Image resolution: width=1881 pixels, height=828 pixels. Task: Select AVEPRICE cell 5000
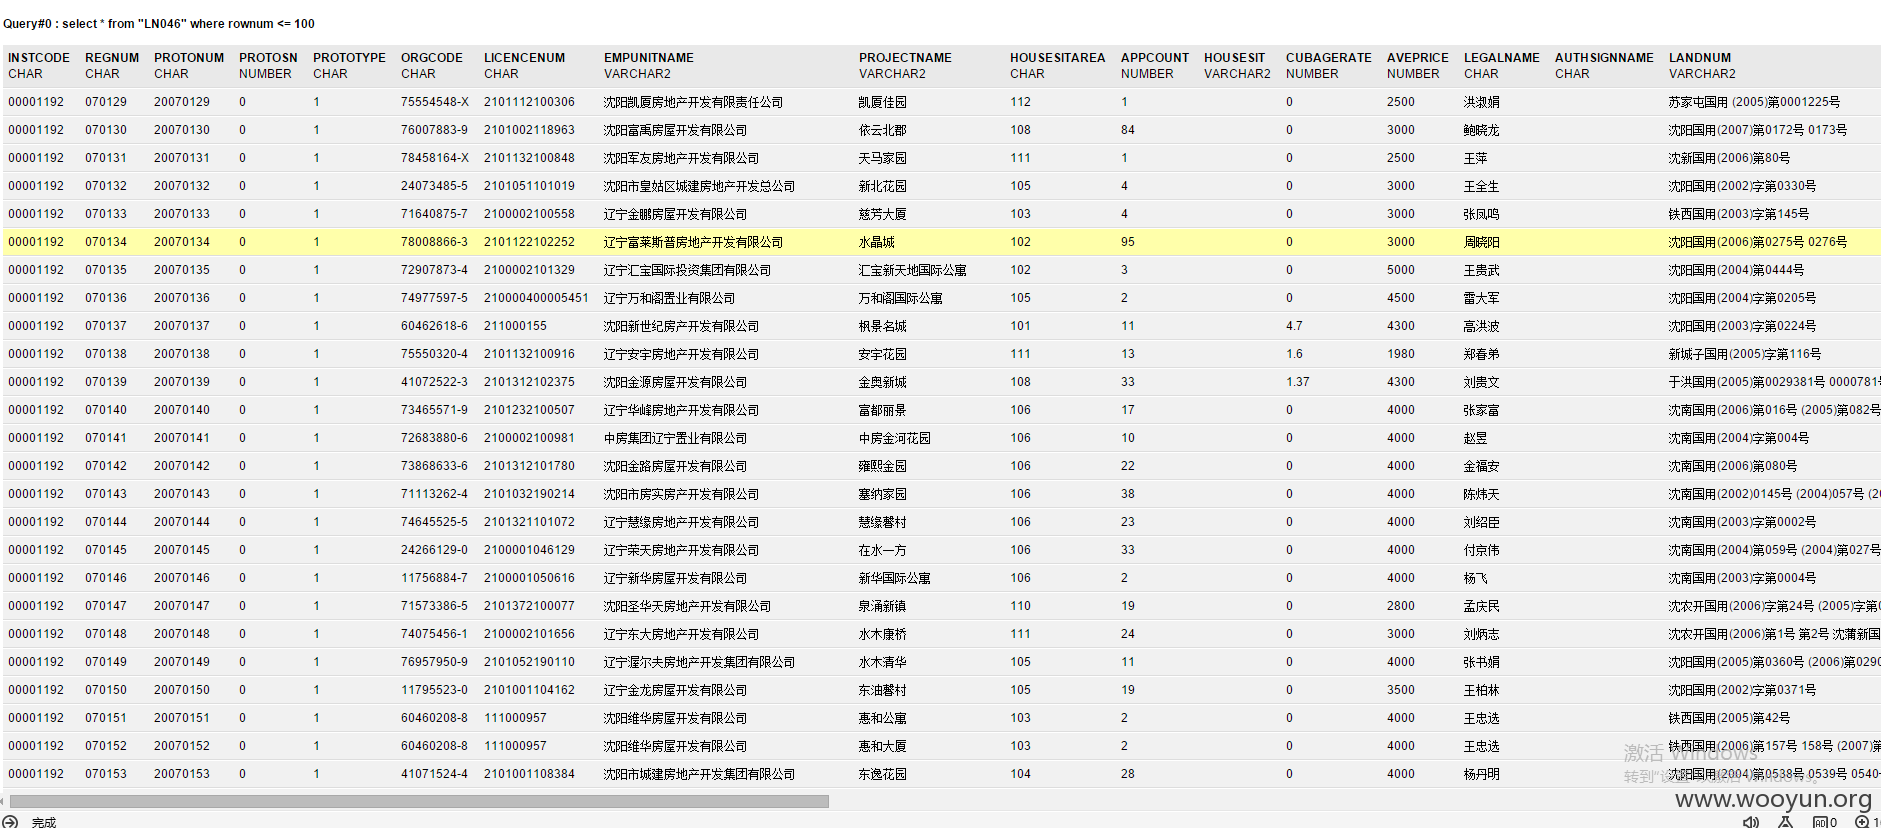click(1401, 270)
